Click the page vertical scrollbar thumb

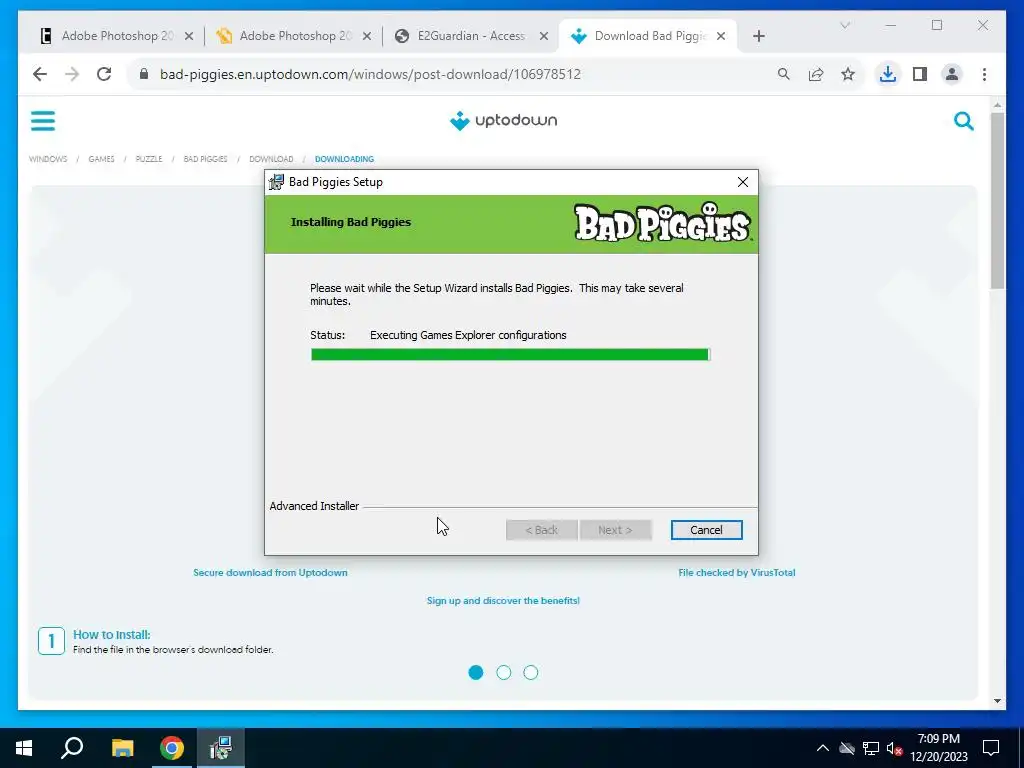point(997,200)
